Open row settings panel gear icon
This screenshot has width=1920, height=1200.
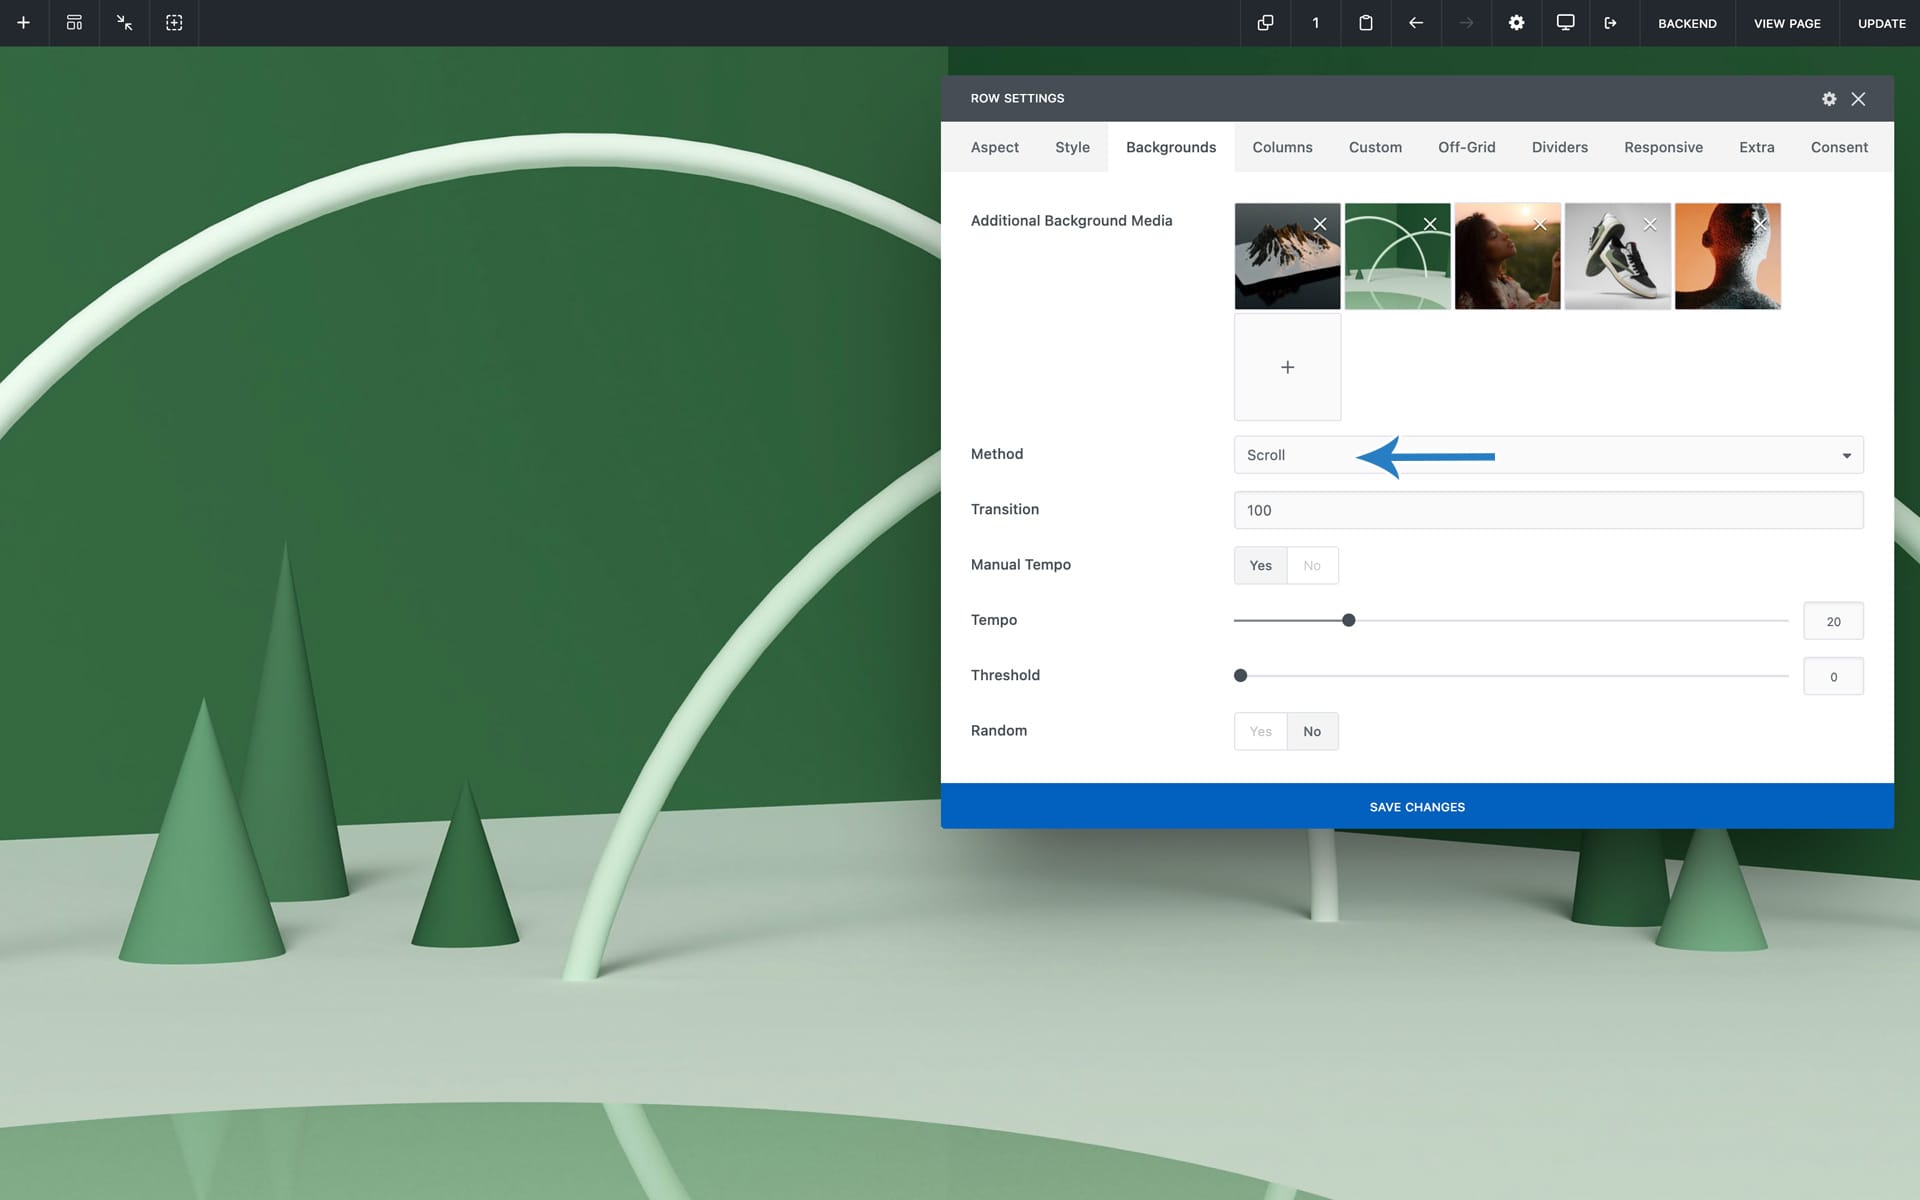(x=1829, y=99)
